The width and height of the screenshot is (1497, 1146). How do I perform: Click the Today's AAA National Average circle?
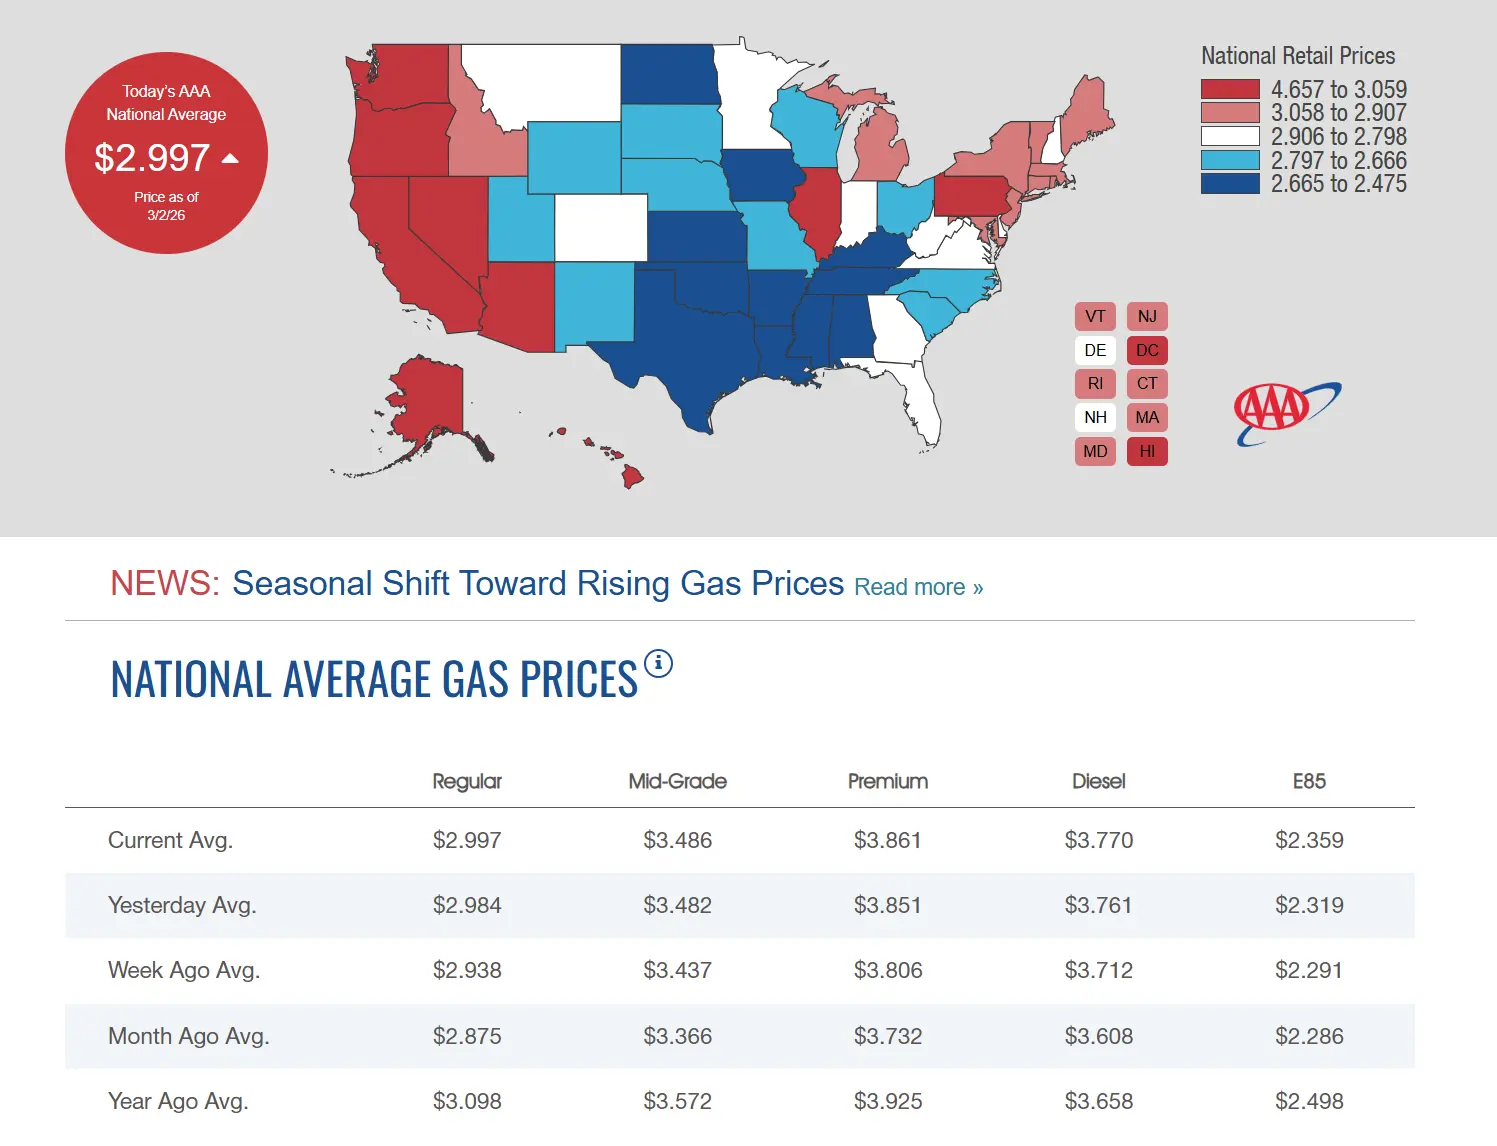pyautogui.click(x=166, y=153)
